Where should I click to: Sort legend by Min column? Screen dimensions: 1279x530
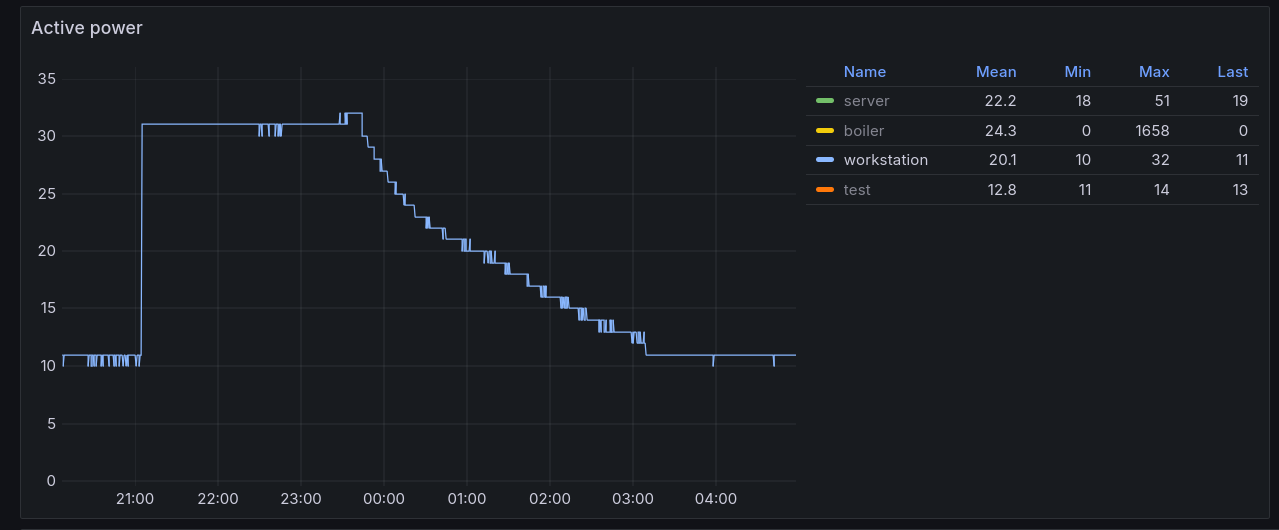(1077, 72)
